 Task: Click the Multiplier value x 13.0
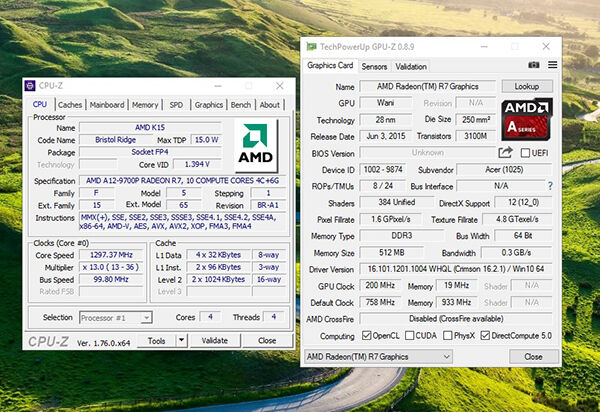(111, 267)
